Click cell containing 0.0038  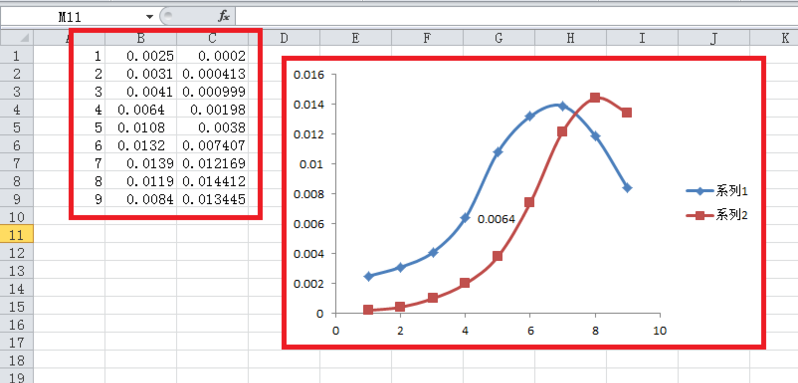pos(212,127)
